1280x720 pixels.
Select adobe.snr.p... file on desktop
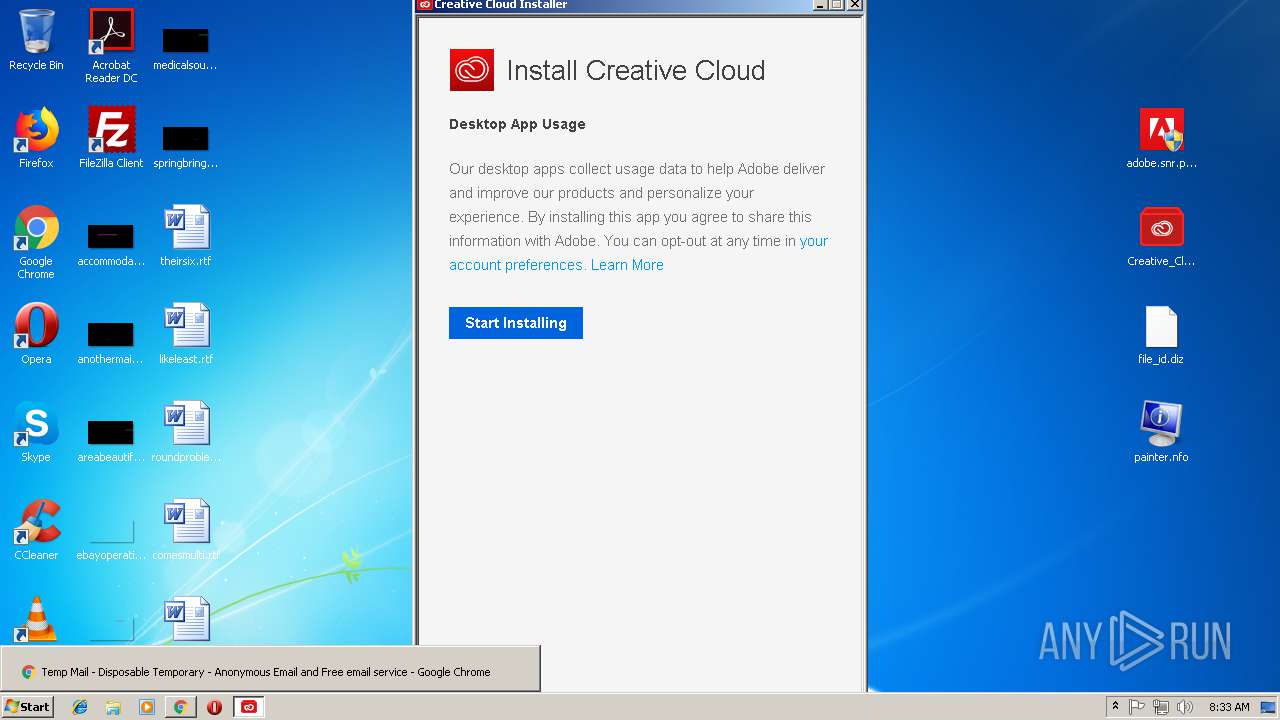tap(1161, 138)
